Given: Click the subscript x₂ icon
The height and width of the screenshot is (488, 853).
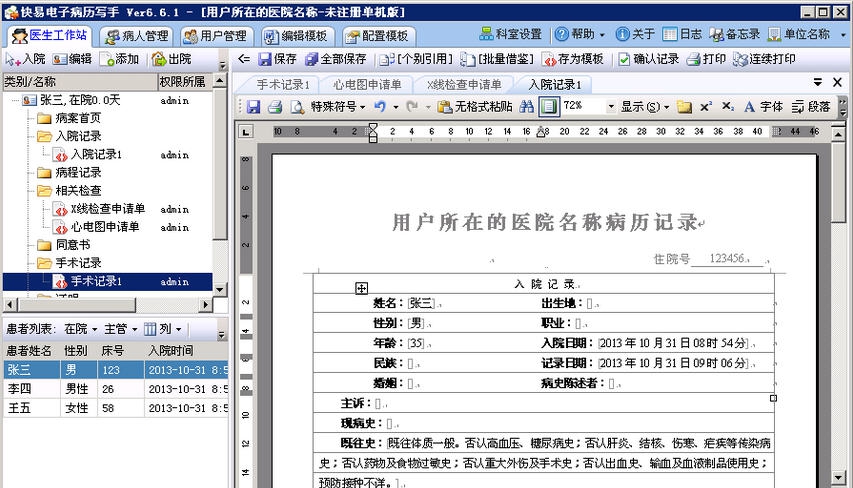Looking at the screenshot, I should (728, 106).
